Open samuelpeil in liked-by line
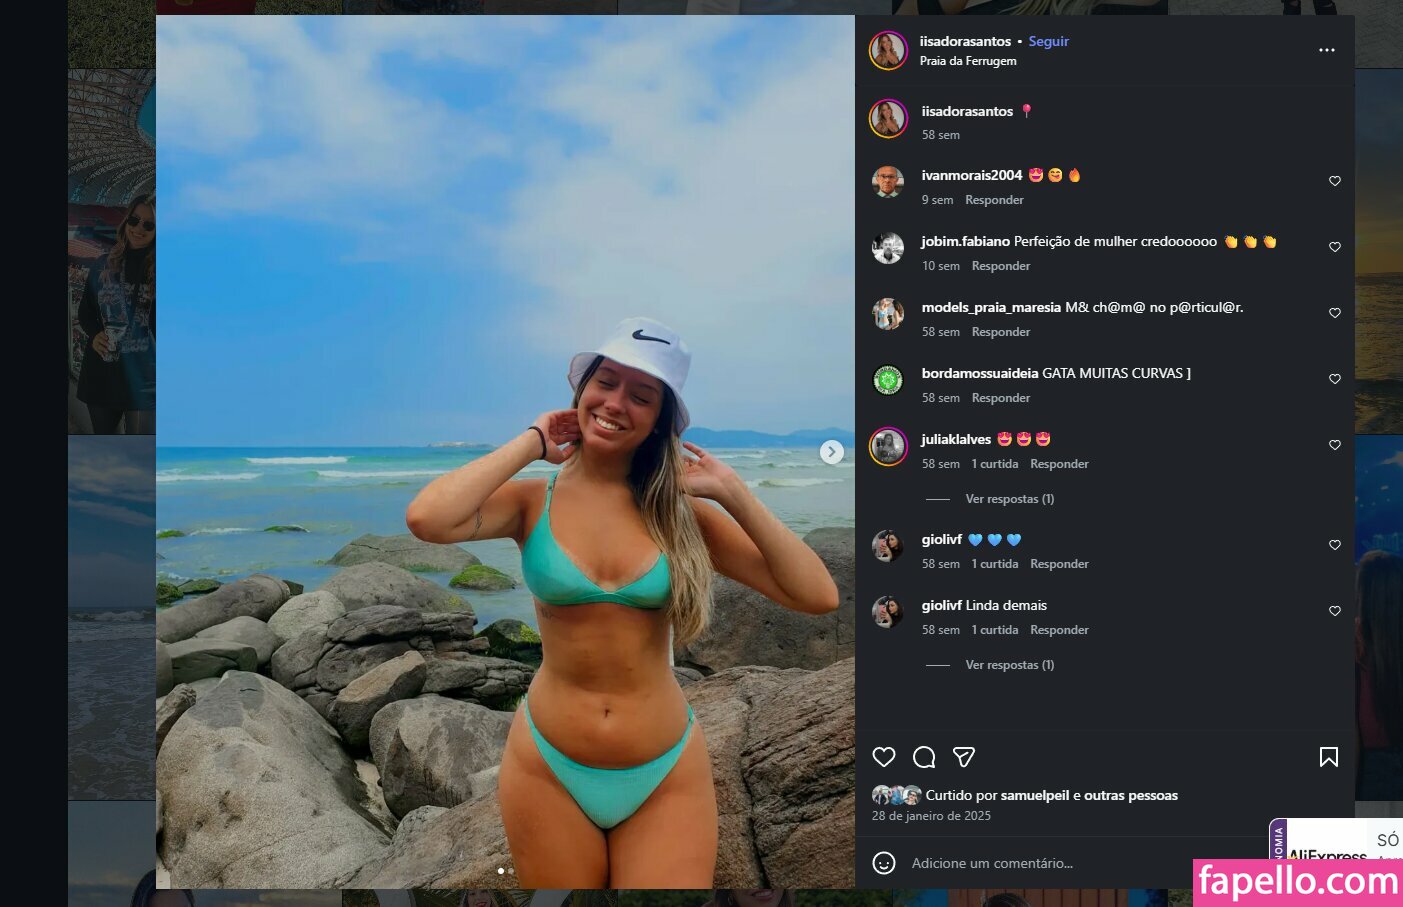Image resolution: width=1403 pixels, height=907 pixels. coord(1035,796)
